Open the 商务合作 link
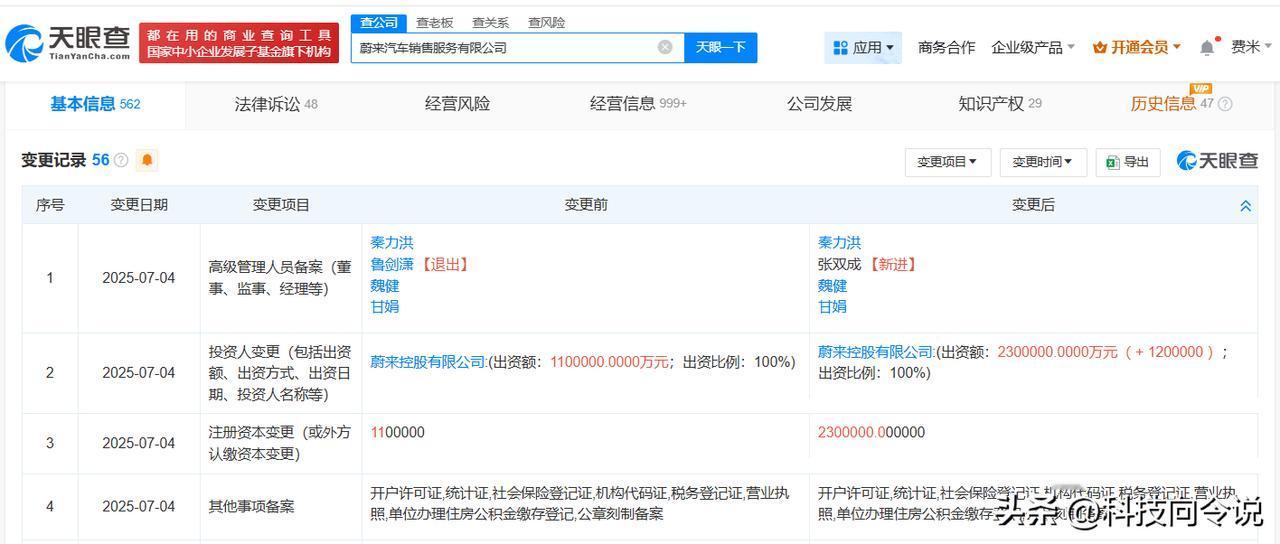1280x544 pixels. [946, 47]
